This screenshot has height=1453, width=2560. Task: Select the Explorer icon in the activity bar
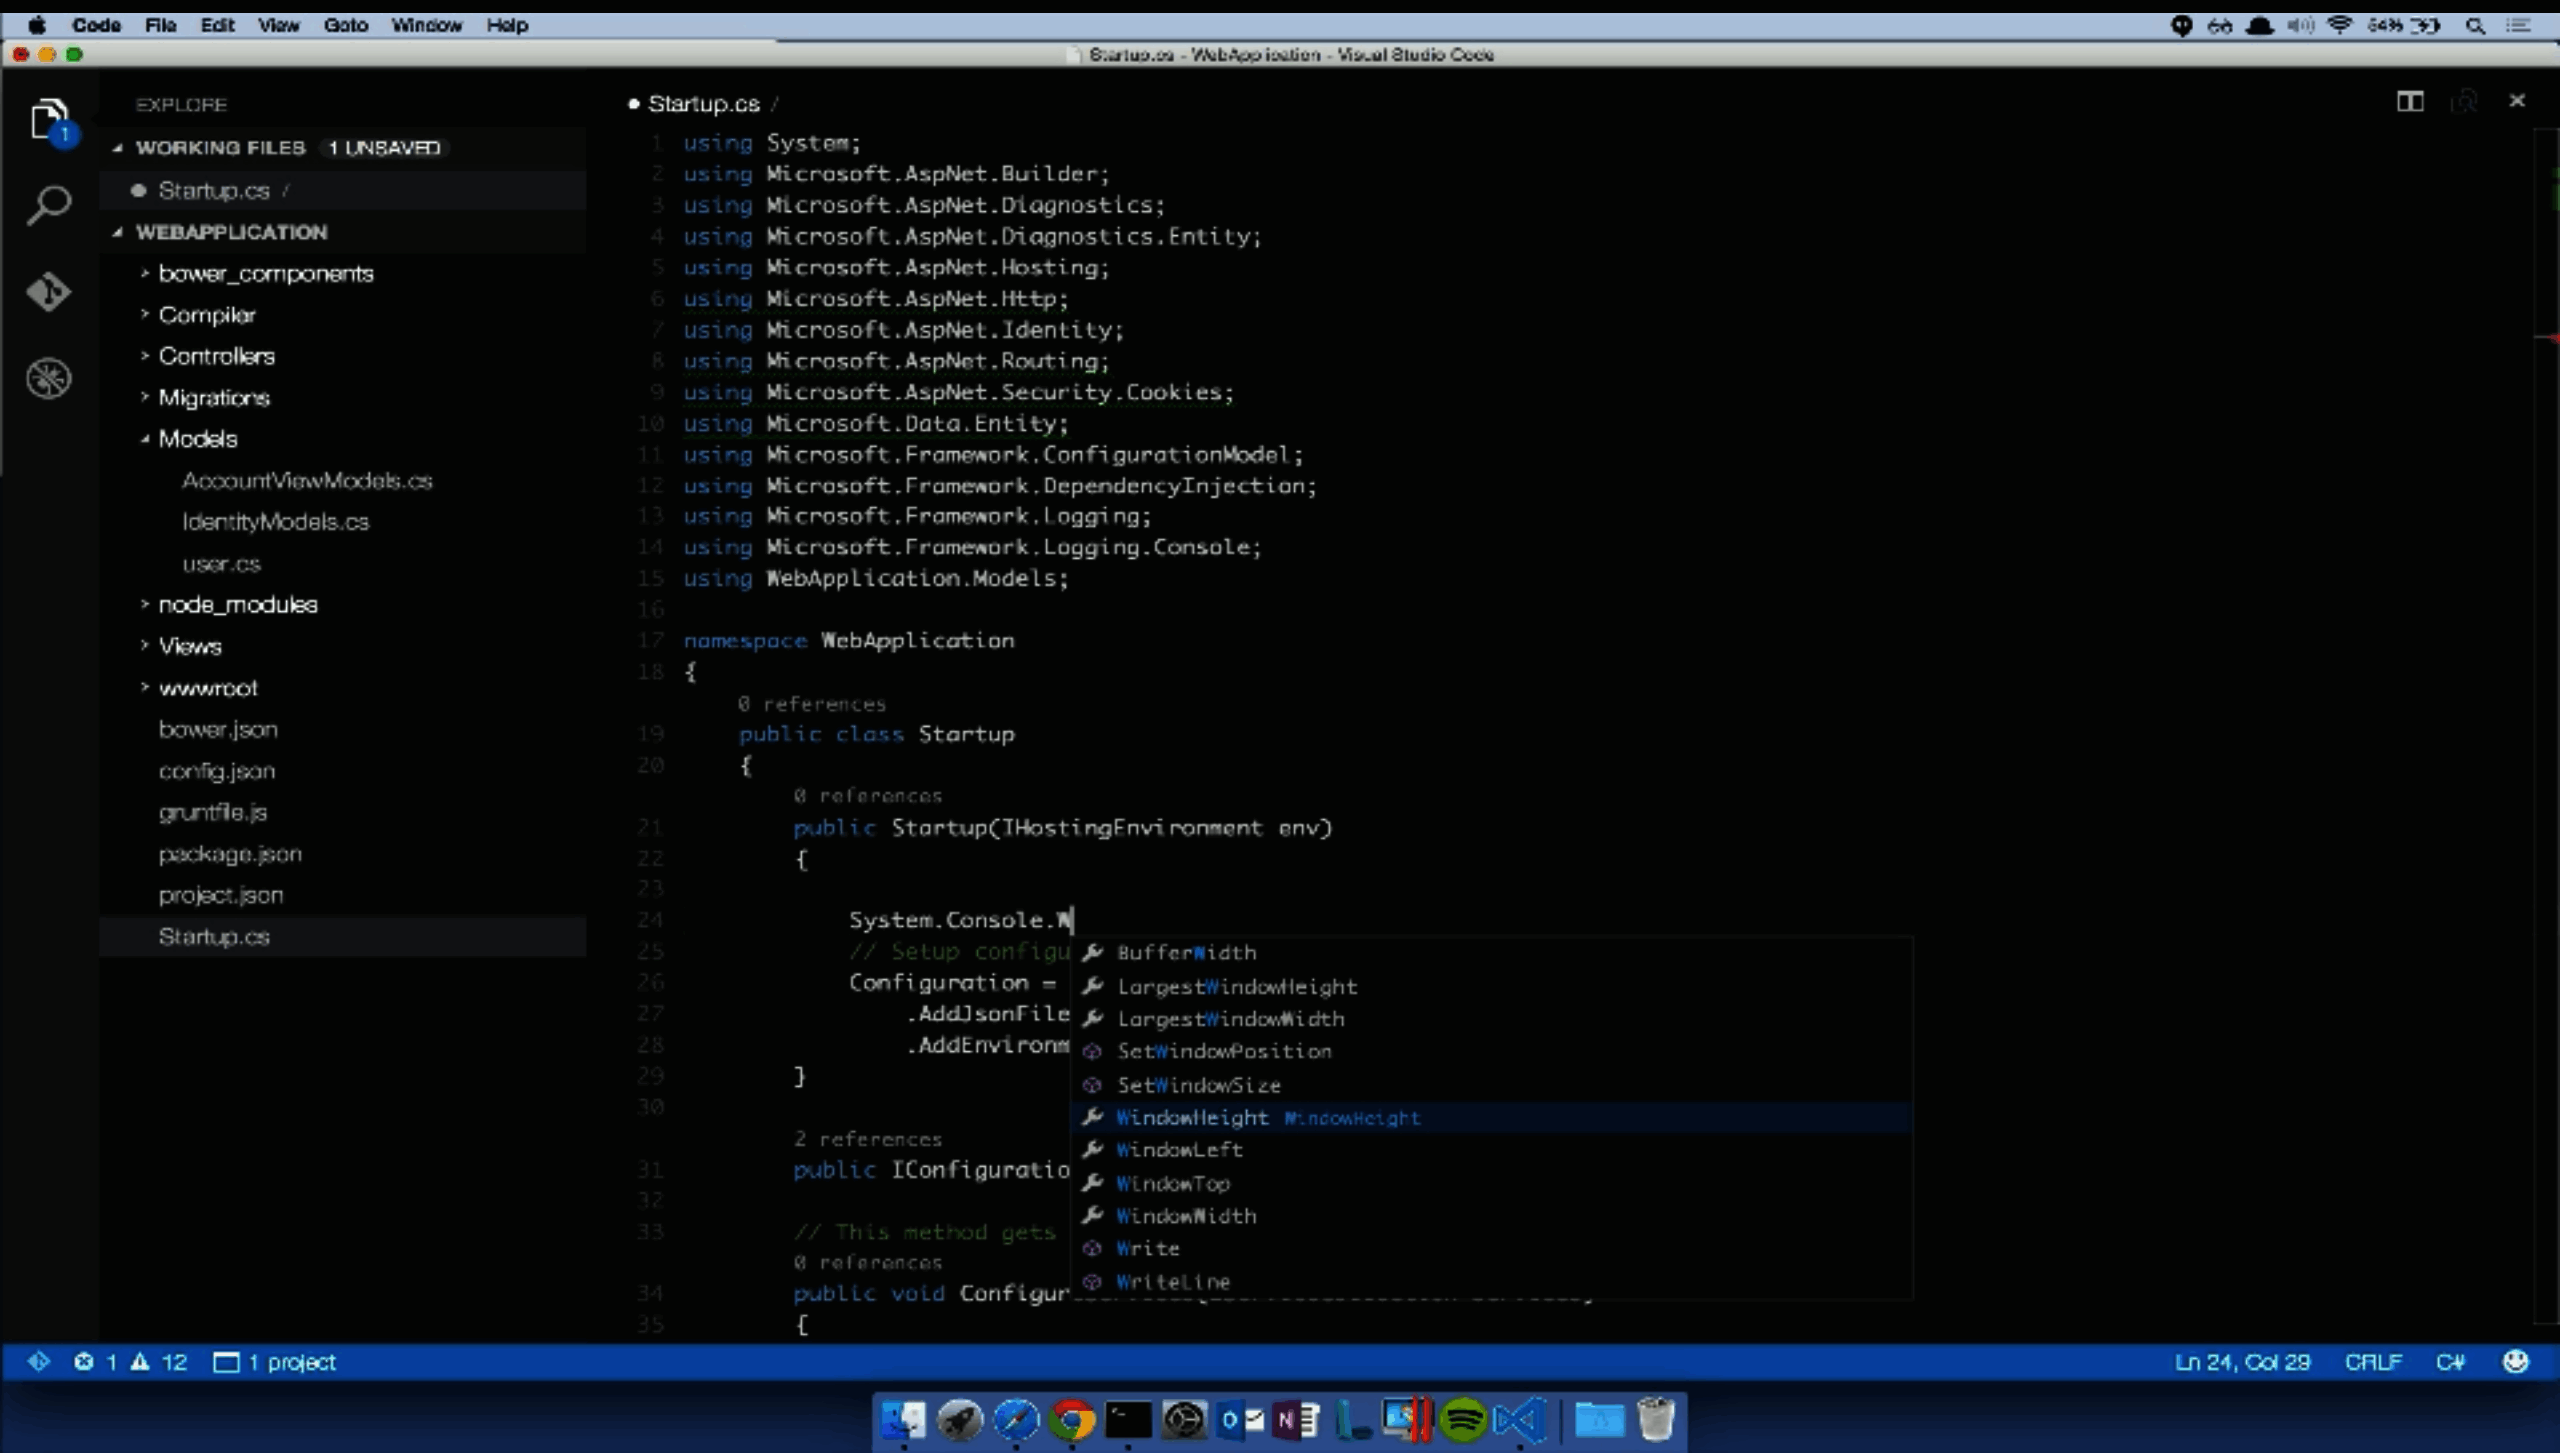(48, 117)
